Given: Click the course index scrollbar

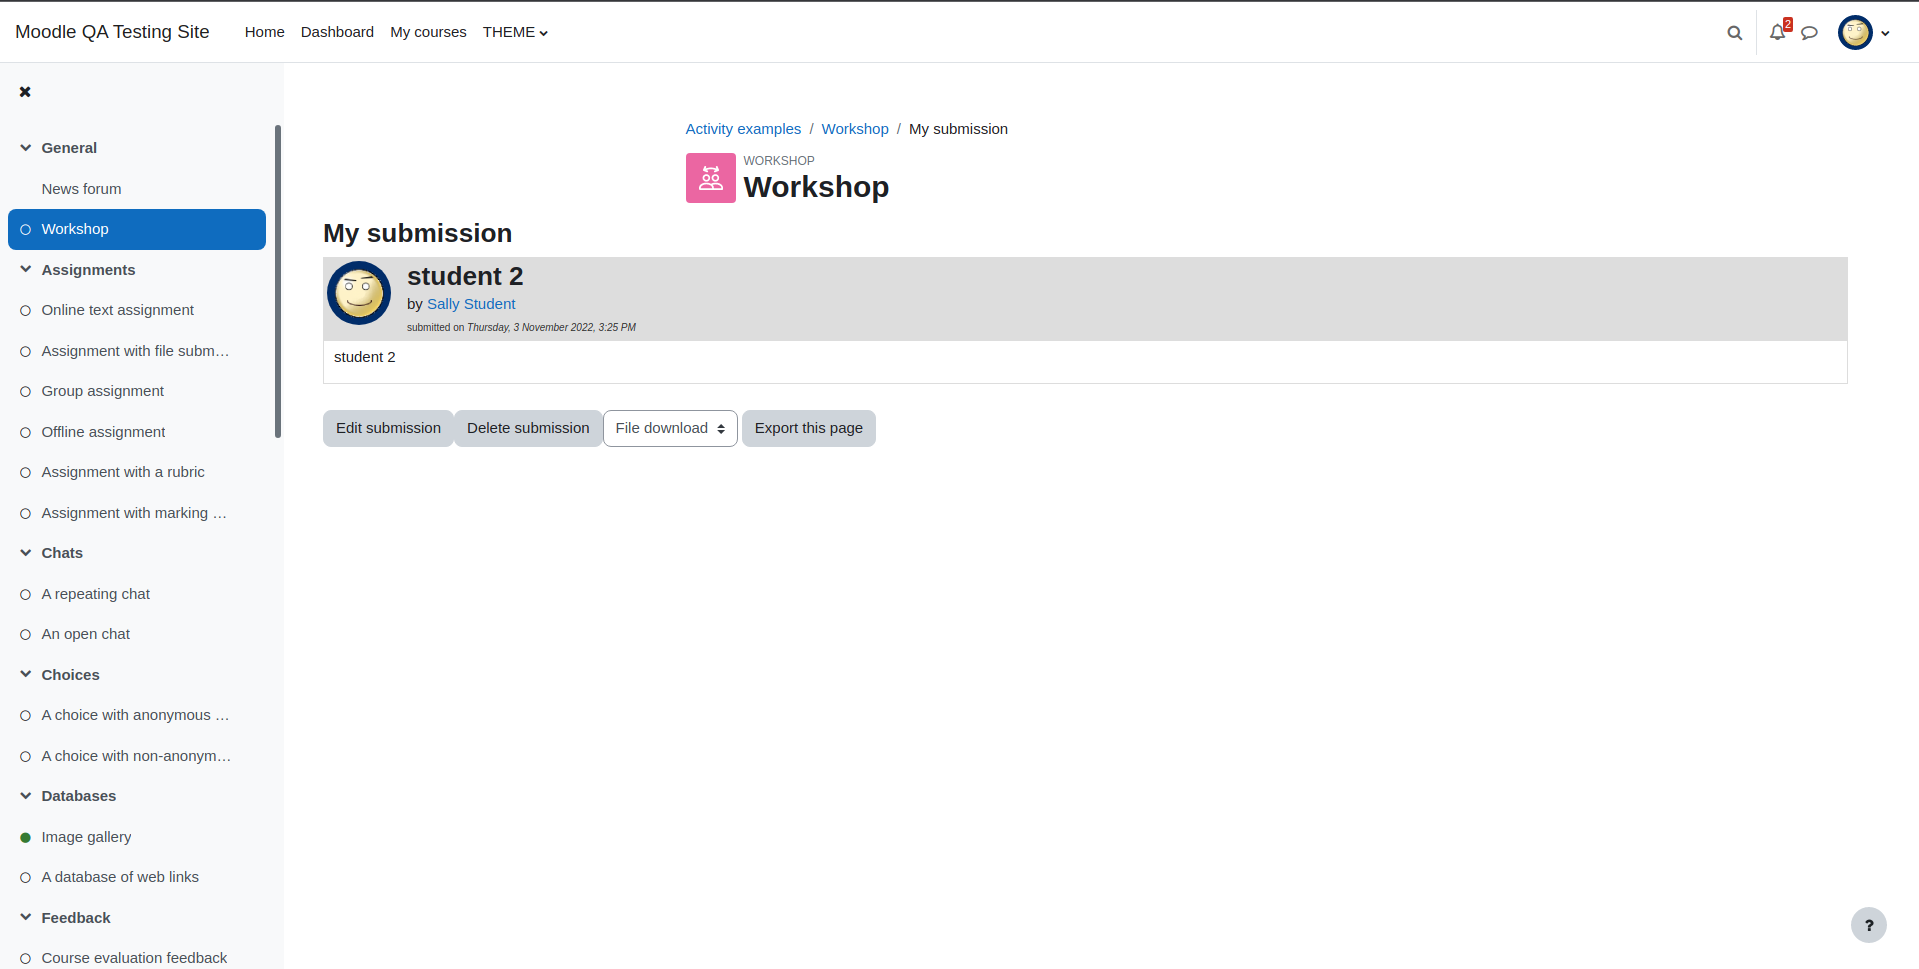Looking at the screenshot, I should tap(278, 281).
